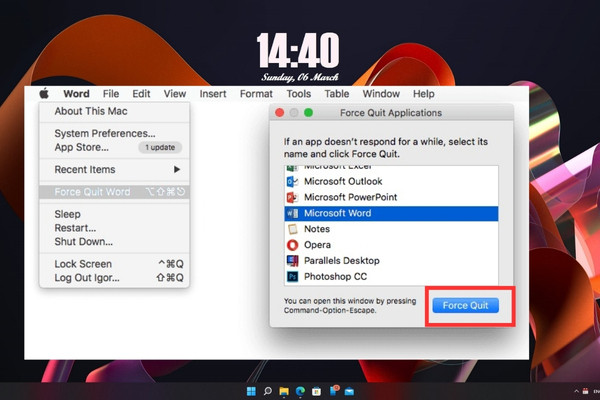This screenshot has width=600, height=400.
Task: Open the Insert menu
Action: 213,94
